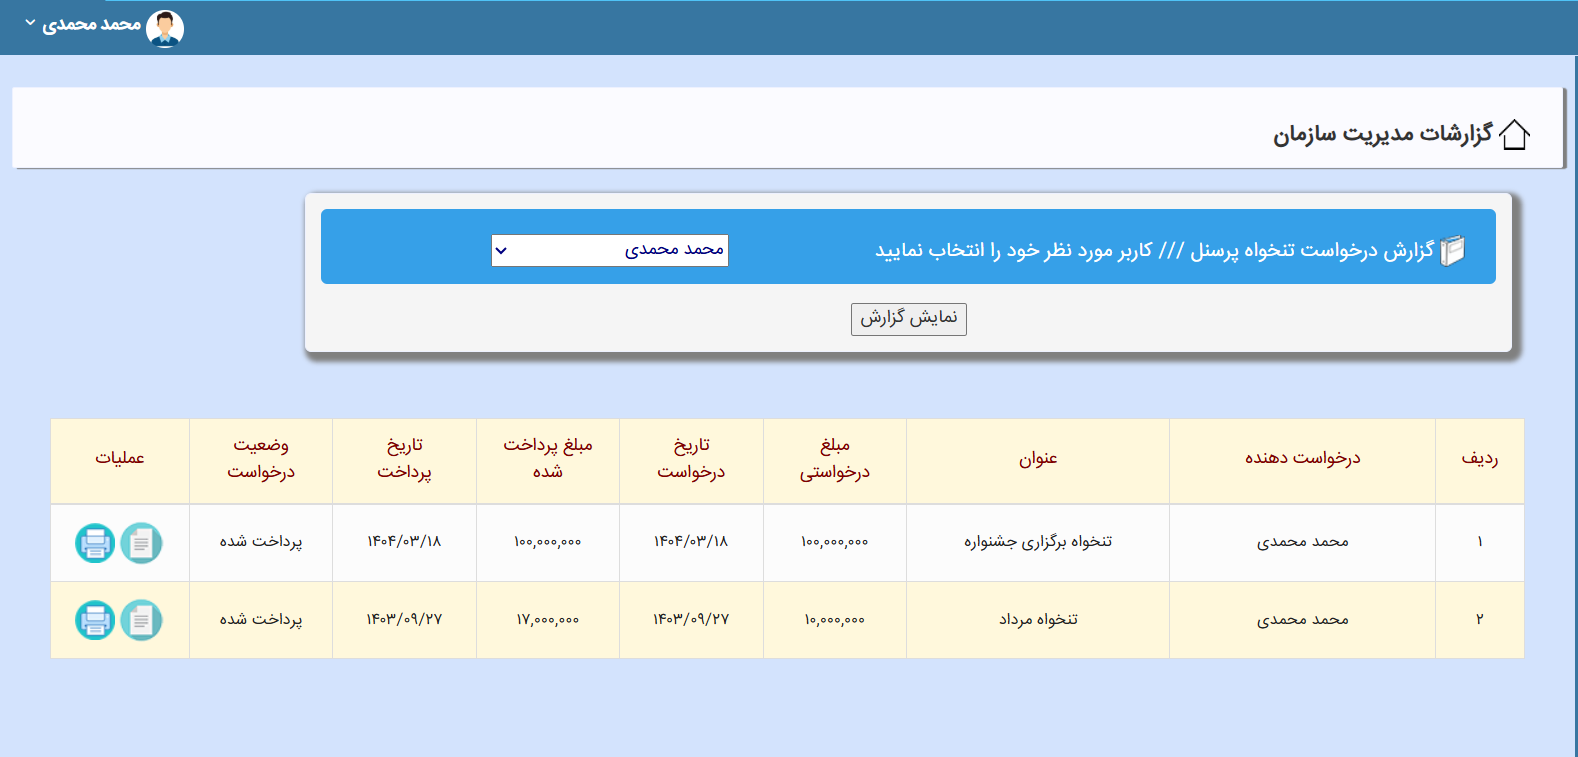Click the print icon for تنخواه مرداد row
The image size is (1578, 757).
(95, 620)
